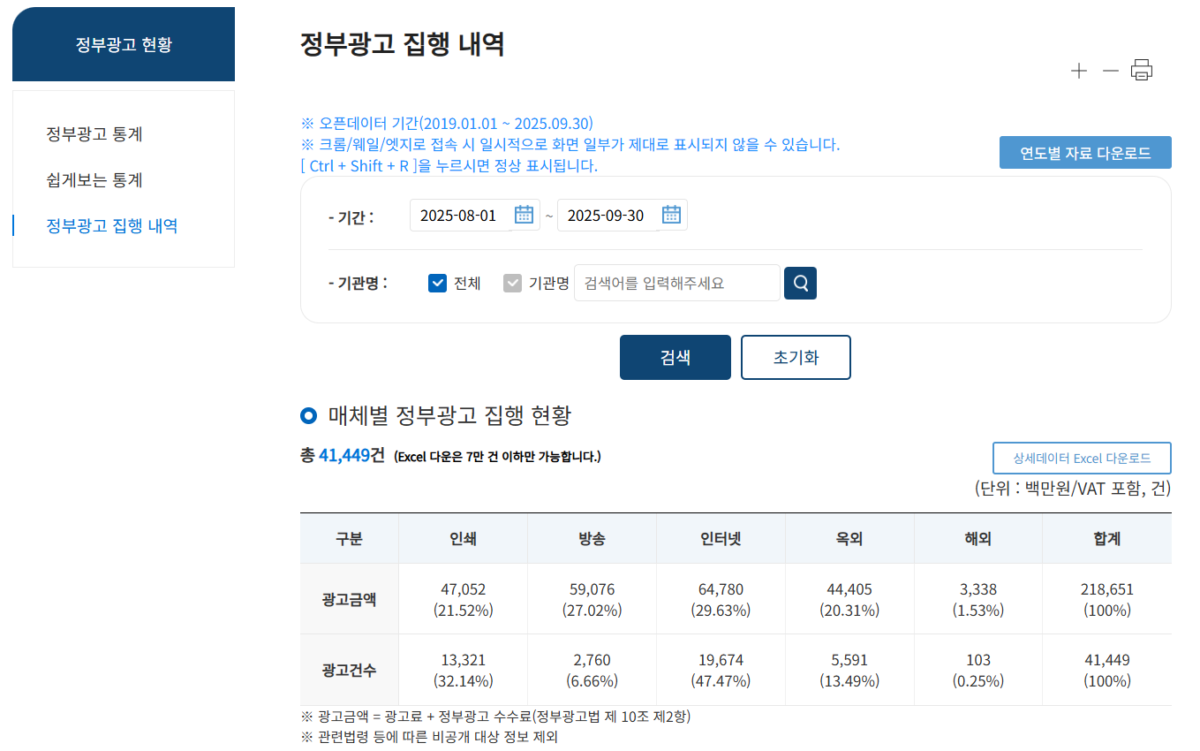Open the end date calendar picker
Image resolution: width=1200 pixels, height=751 pixels.
pos(671,215)
